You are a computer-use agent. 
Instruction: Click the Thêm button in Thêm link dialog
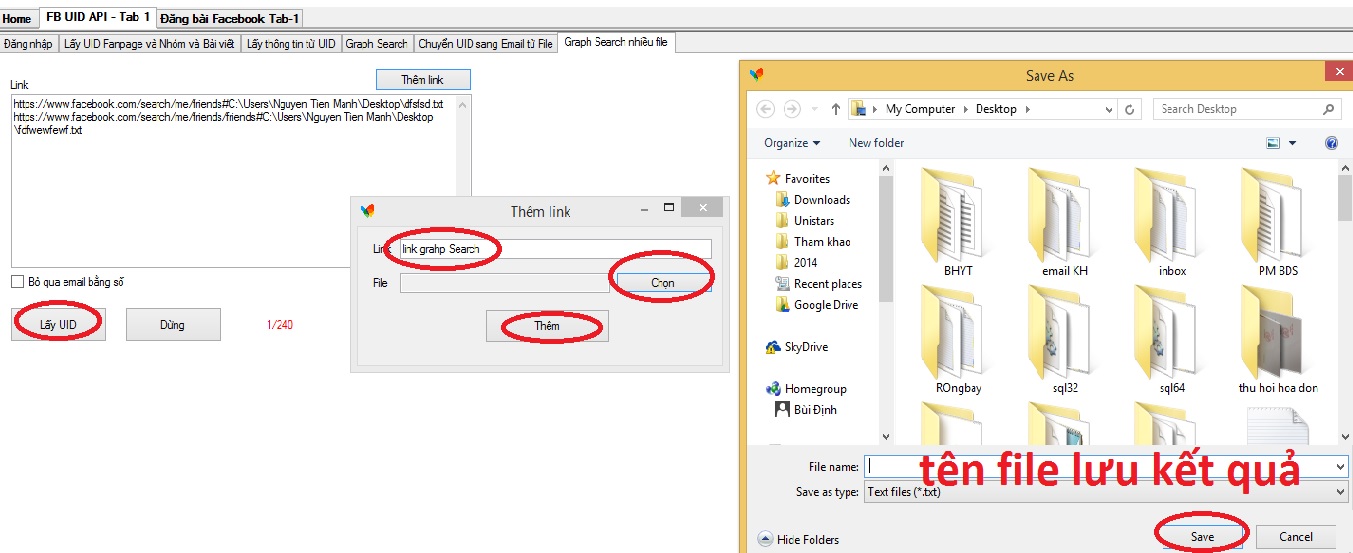547,326
